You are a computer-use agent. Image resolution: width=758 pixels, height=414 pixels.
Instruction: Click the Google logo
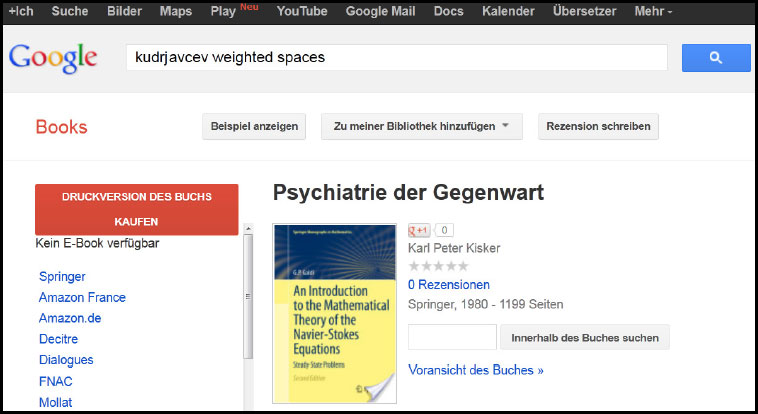(53, 59)
